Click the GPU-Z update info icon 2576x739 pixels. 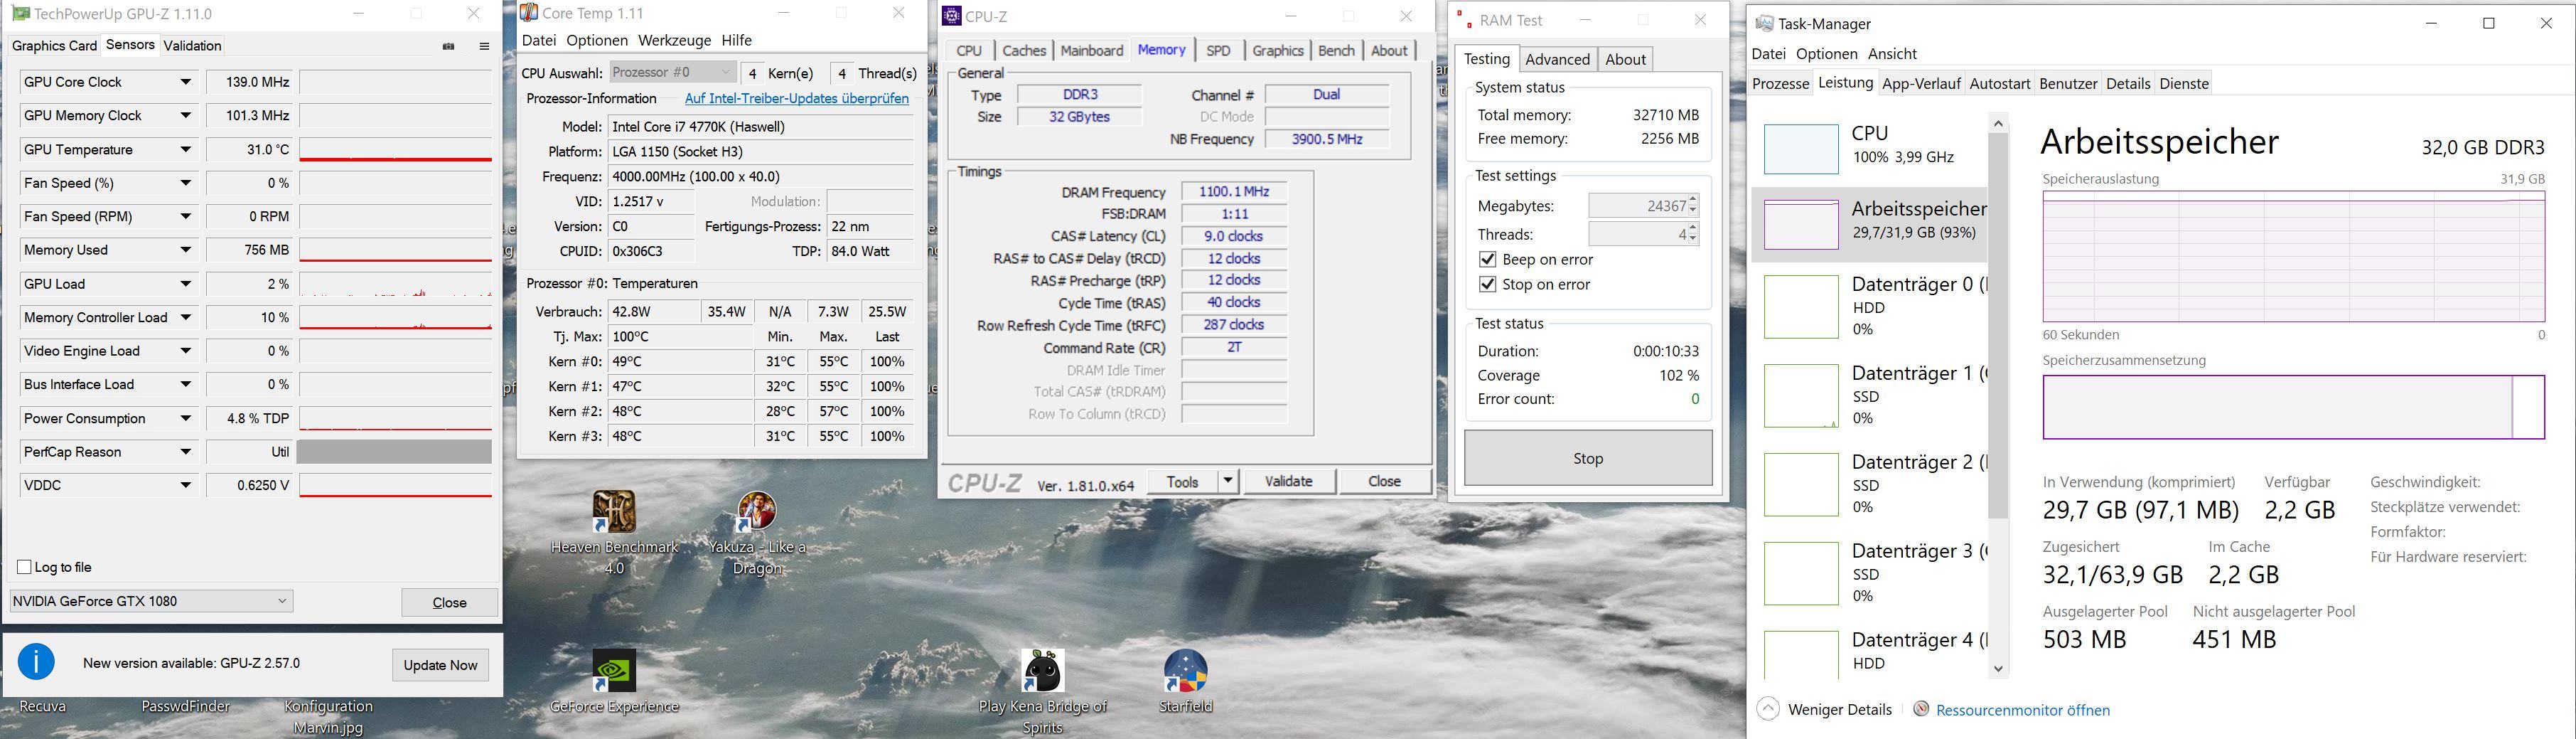click(x=37, y=662)
